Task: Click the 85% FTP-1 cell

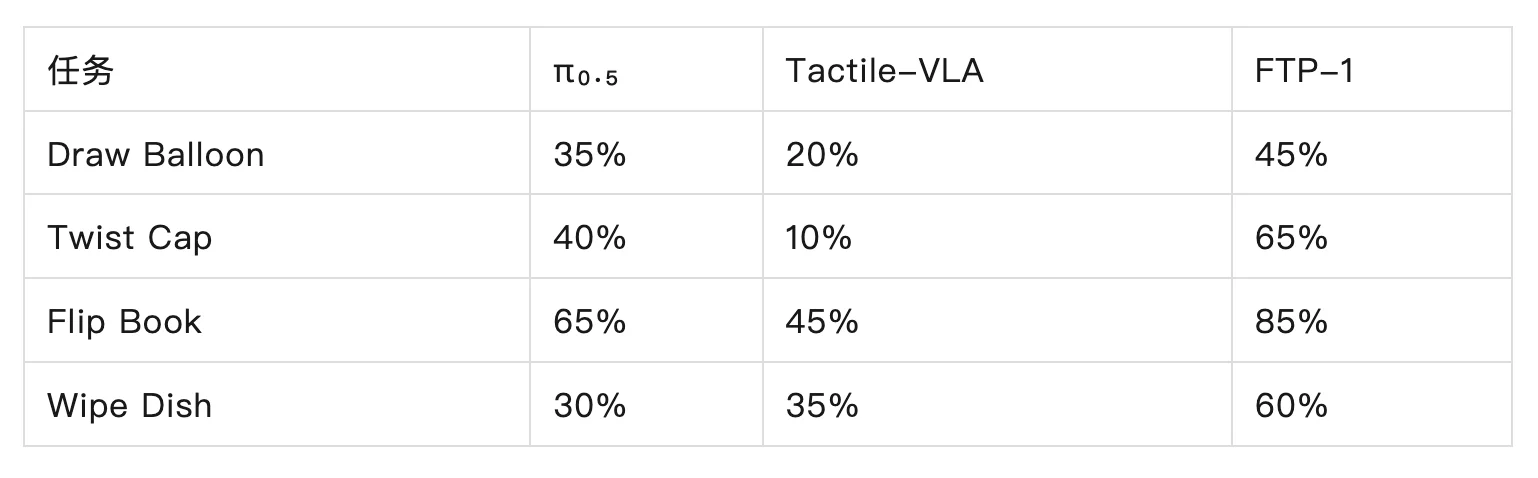Action: coord(1372,321)
